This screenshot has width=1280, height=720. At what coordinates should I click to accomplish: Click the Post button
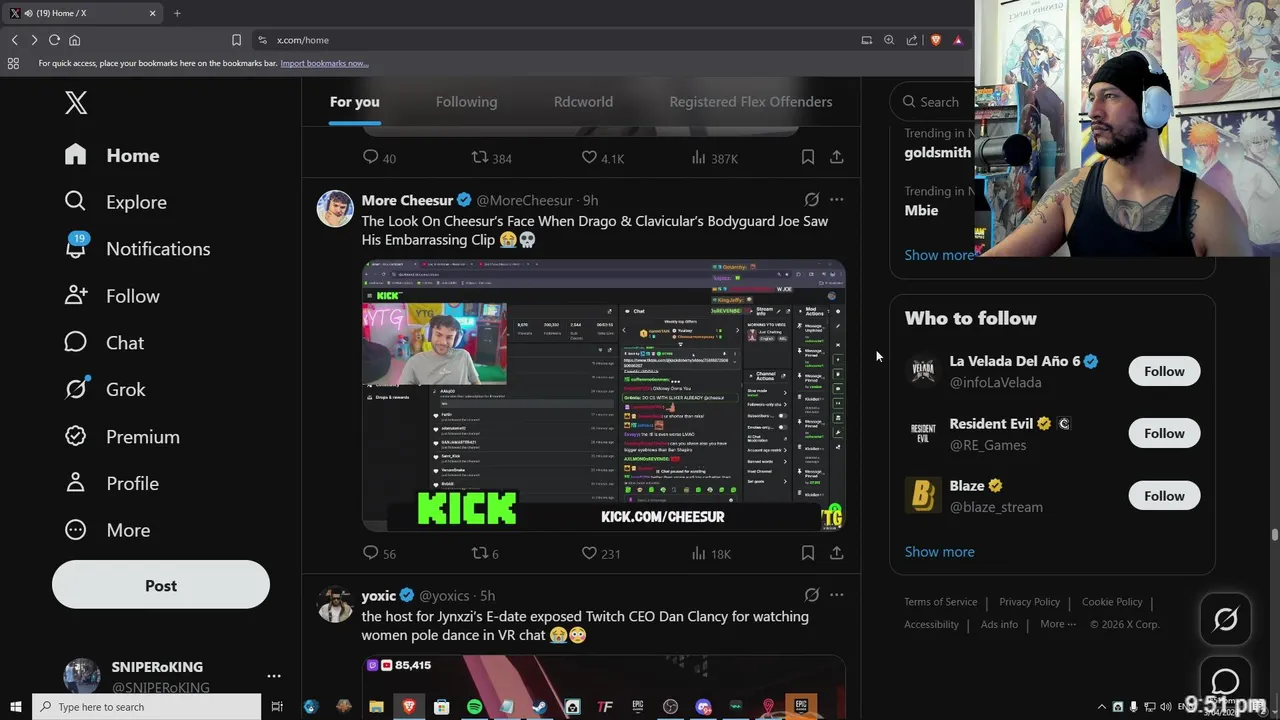pos(161,585)
